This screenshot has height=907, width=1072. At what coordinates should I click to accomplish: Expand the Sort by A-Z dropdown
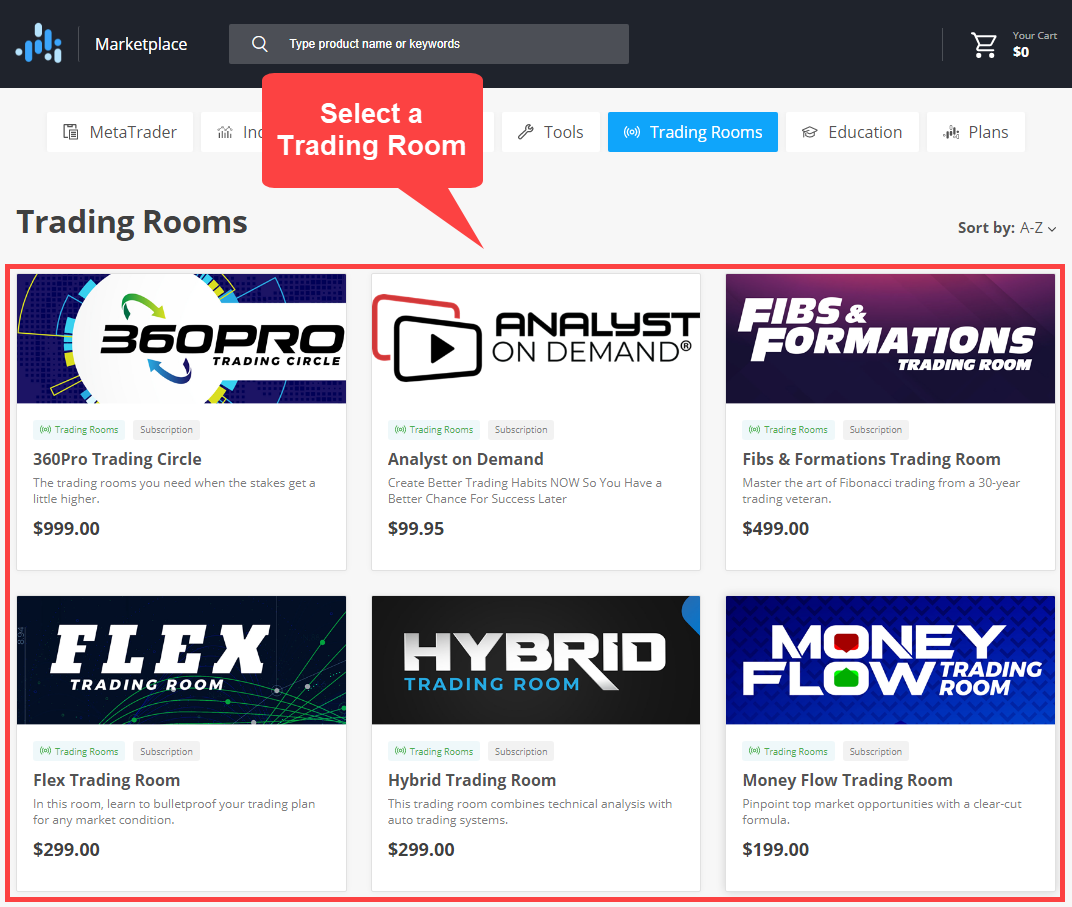[x=1037, y=228]
